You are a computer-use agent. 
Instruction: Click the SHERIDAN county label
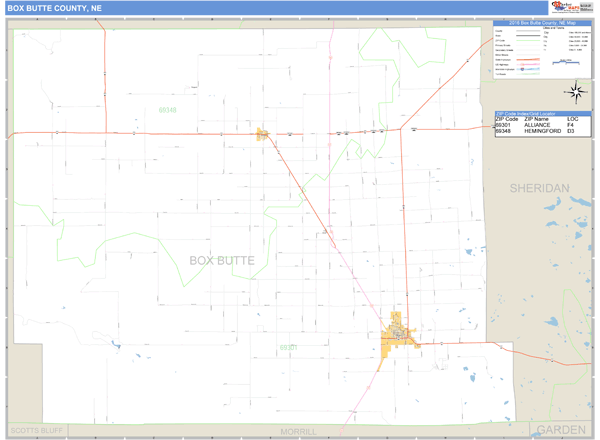pyautogui.click(x=538, y=188)
